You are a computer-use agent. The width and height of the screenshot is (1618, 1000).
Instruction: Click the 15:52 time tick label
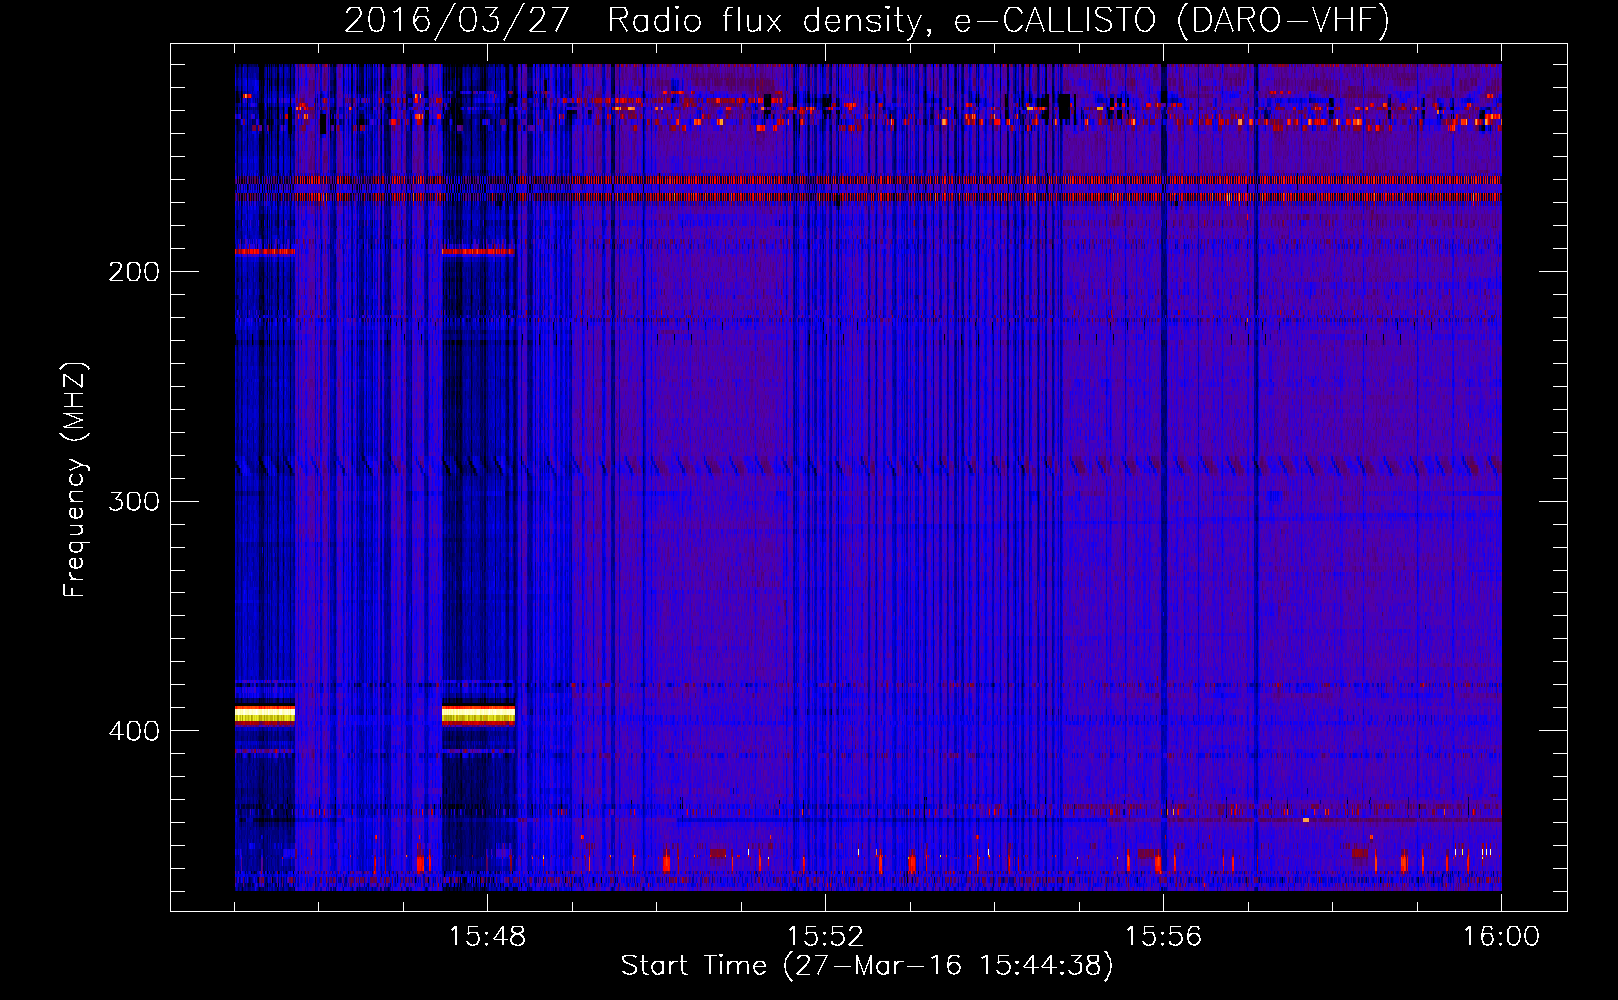coord(825,937)
